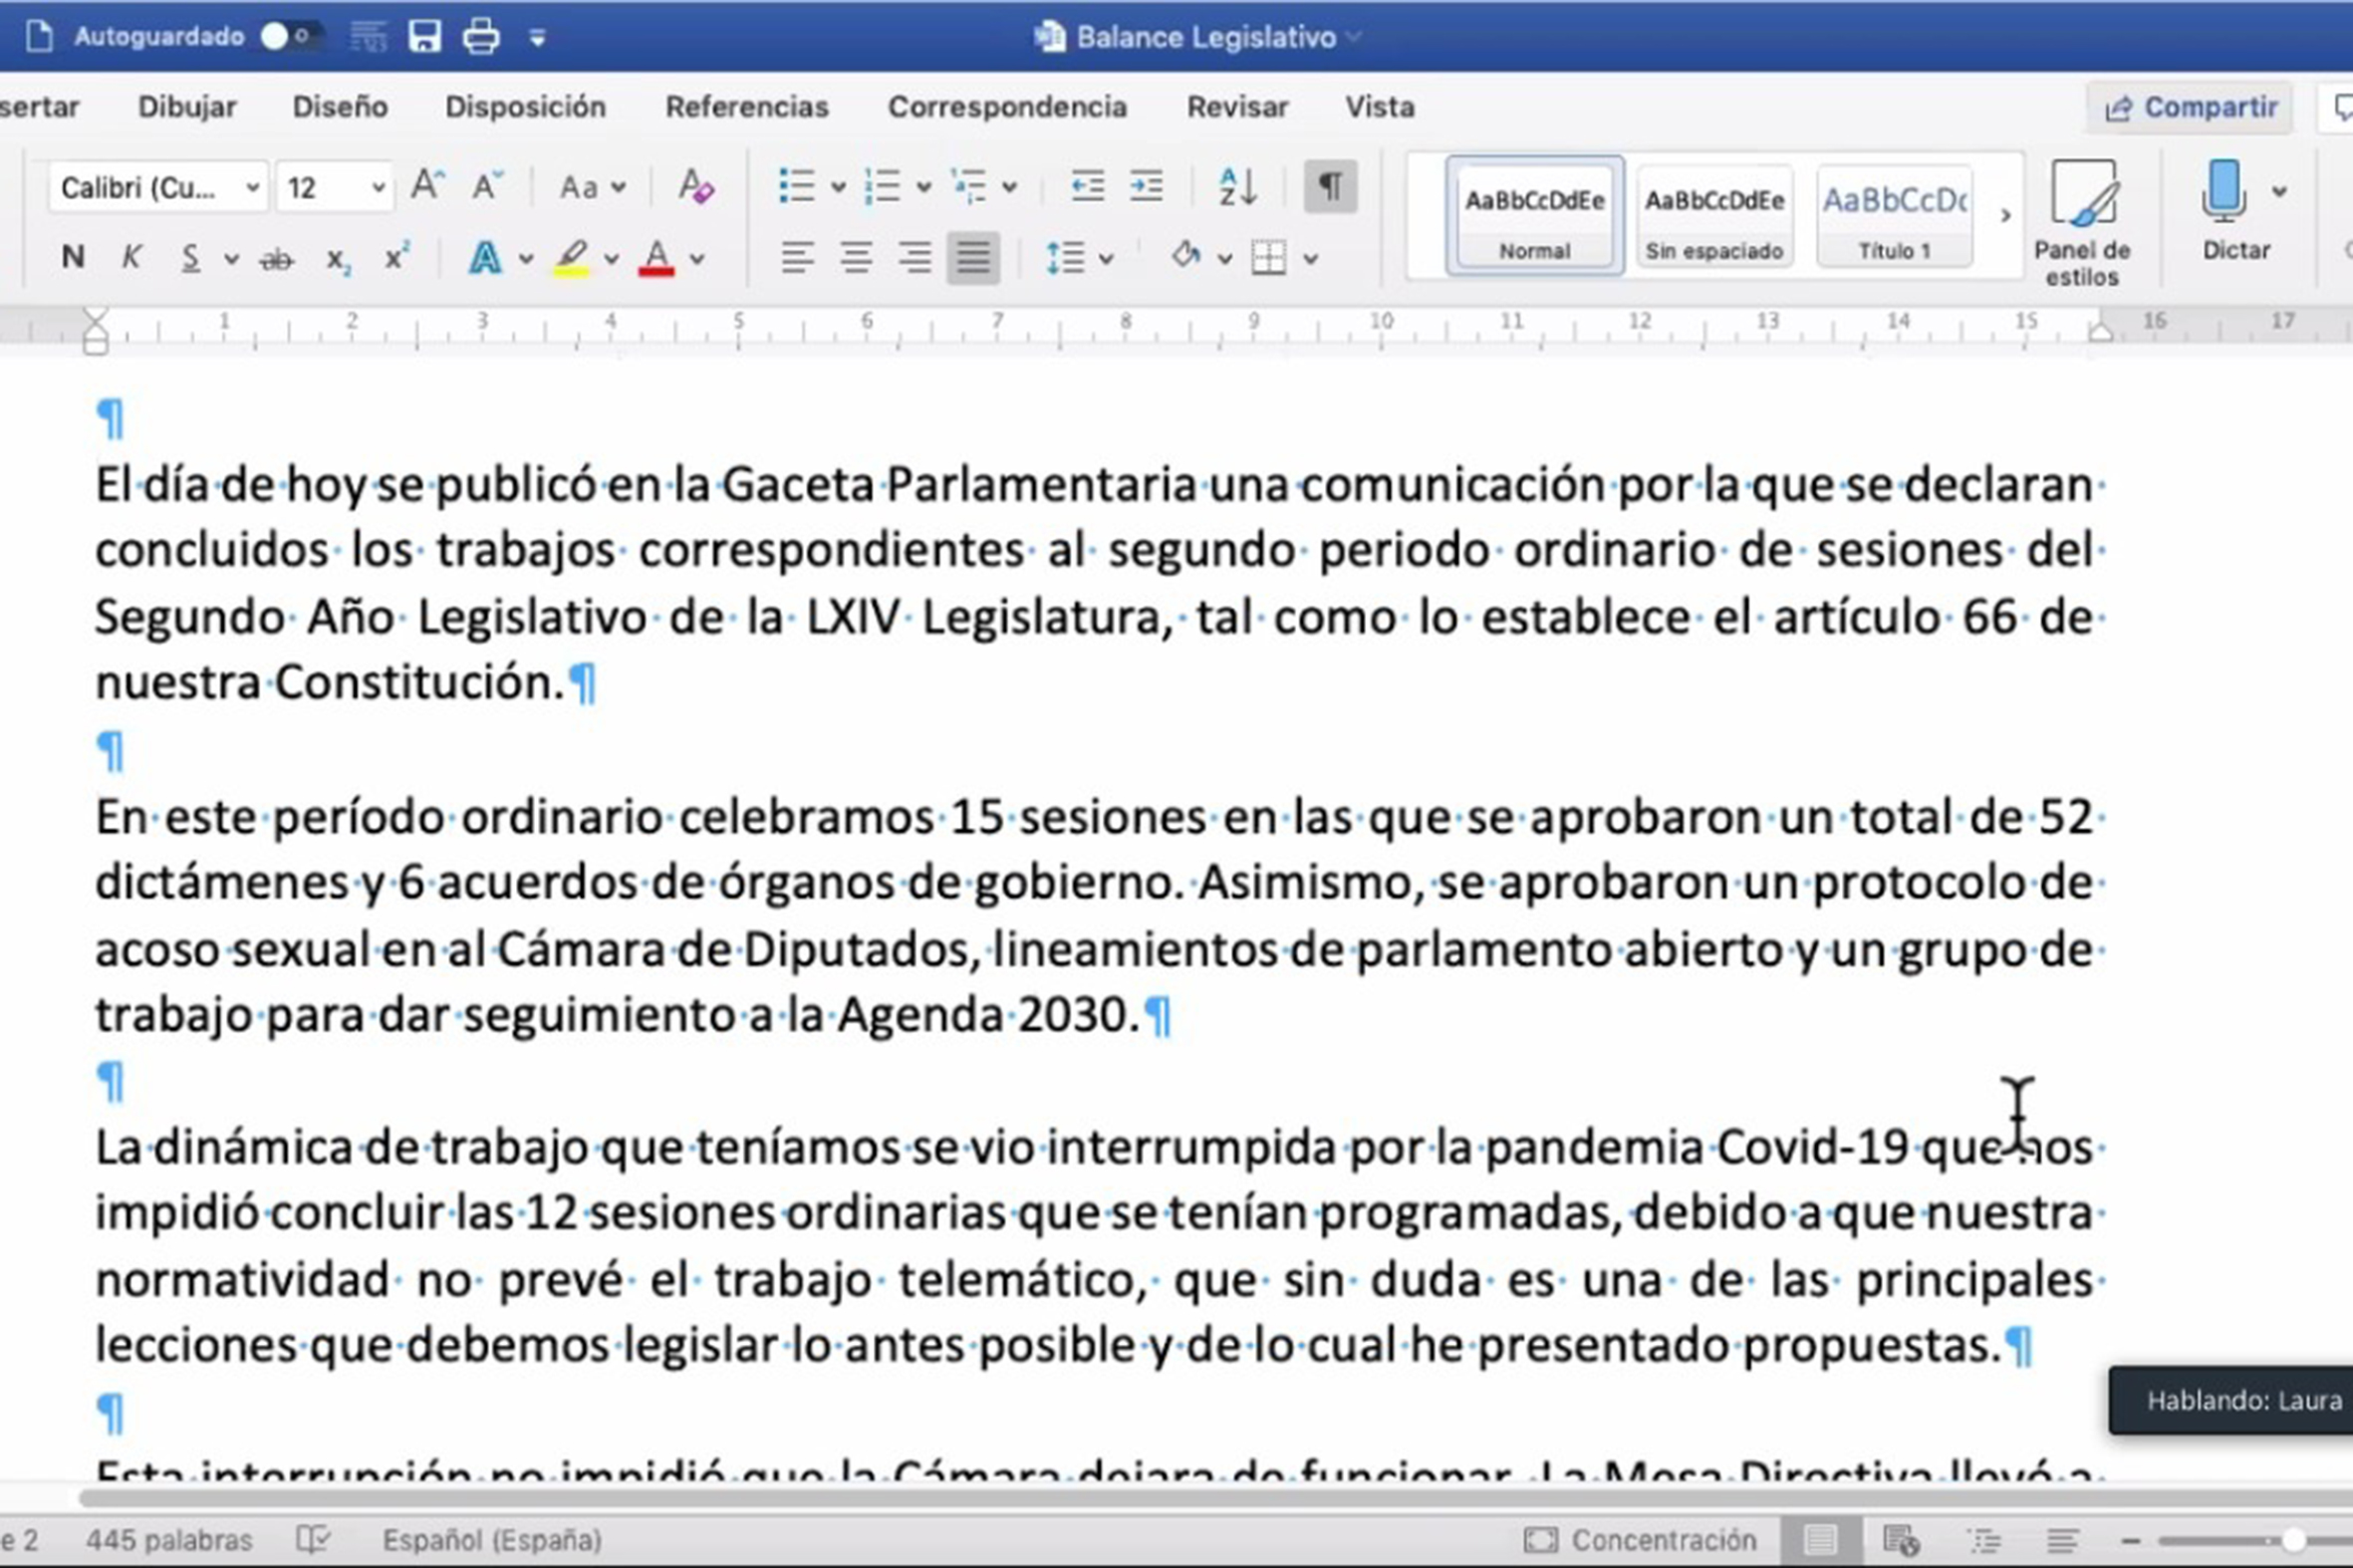This screenshot has height=1568, width=2353.
Task: Toggle the Autoguardado switch
Action: [x=290, y=37]
